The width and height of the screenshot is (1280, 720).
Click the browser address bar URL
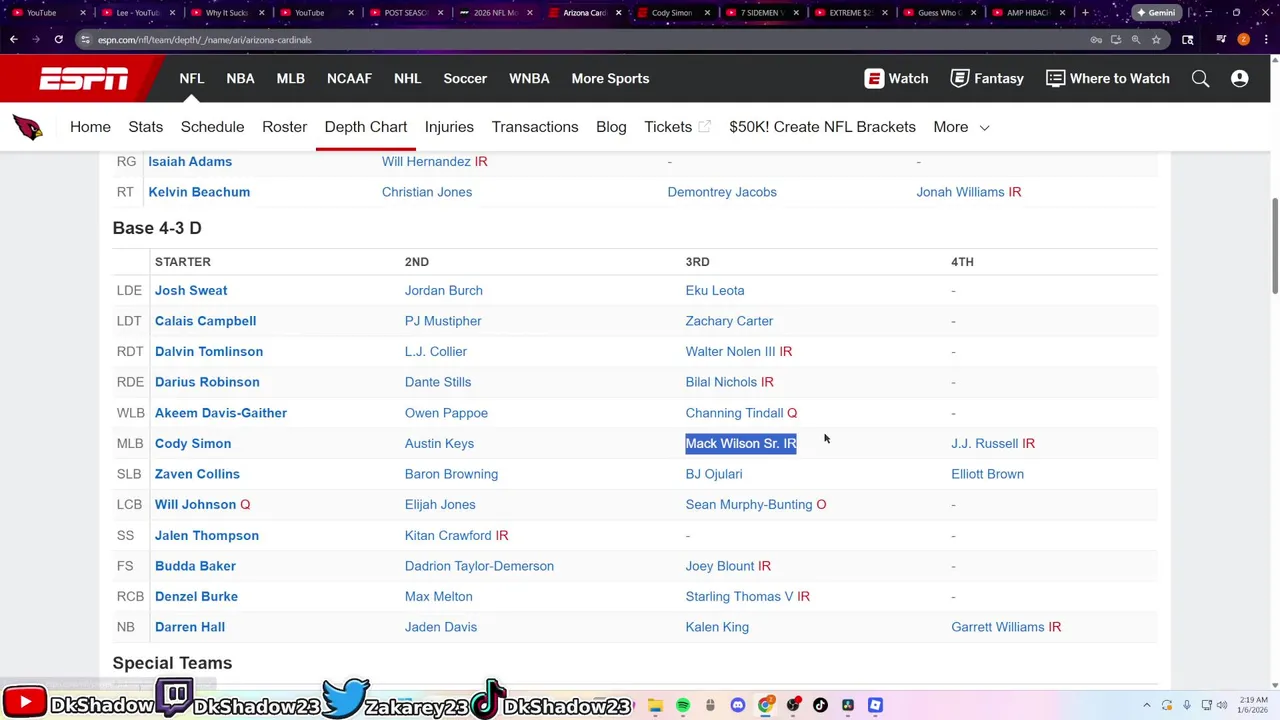coord(204,40)
